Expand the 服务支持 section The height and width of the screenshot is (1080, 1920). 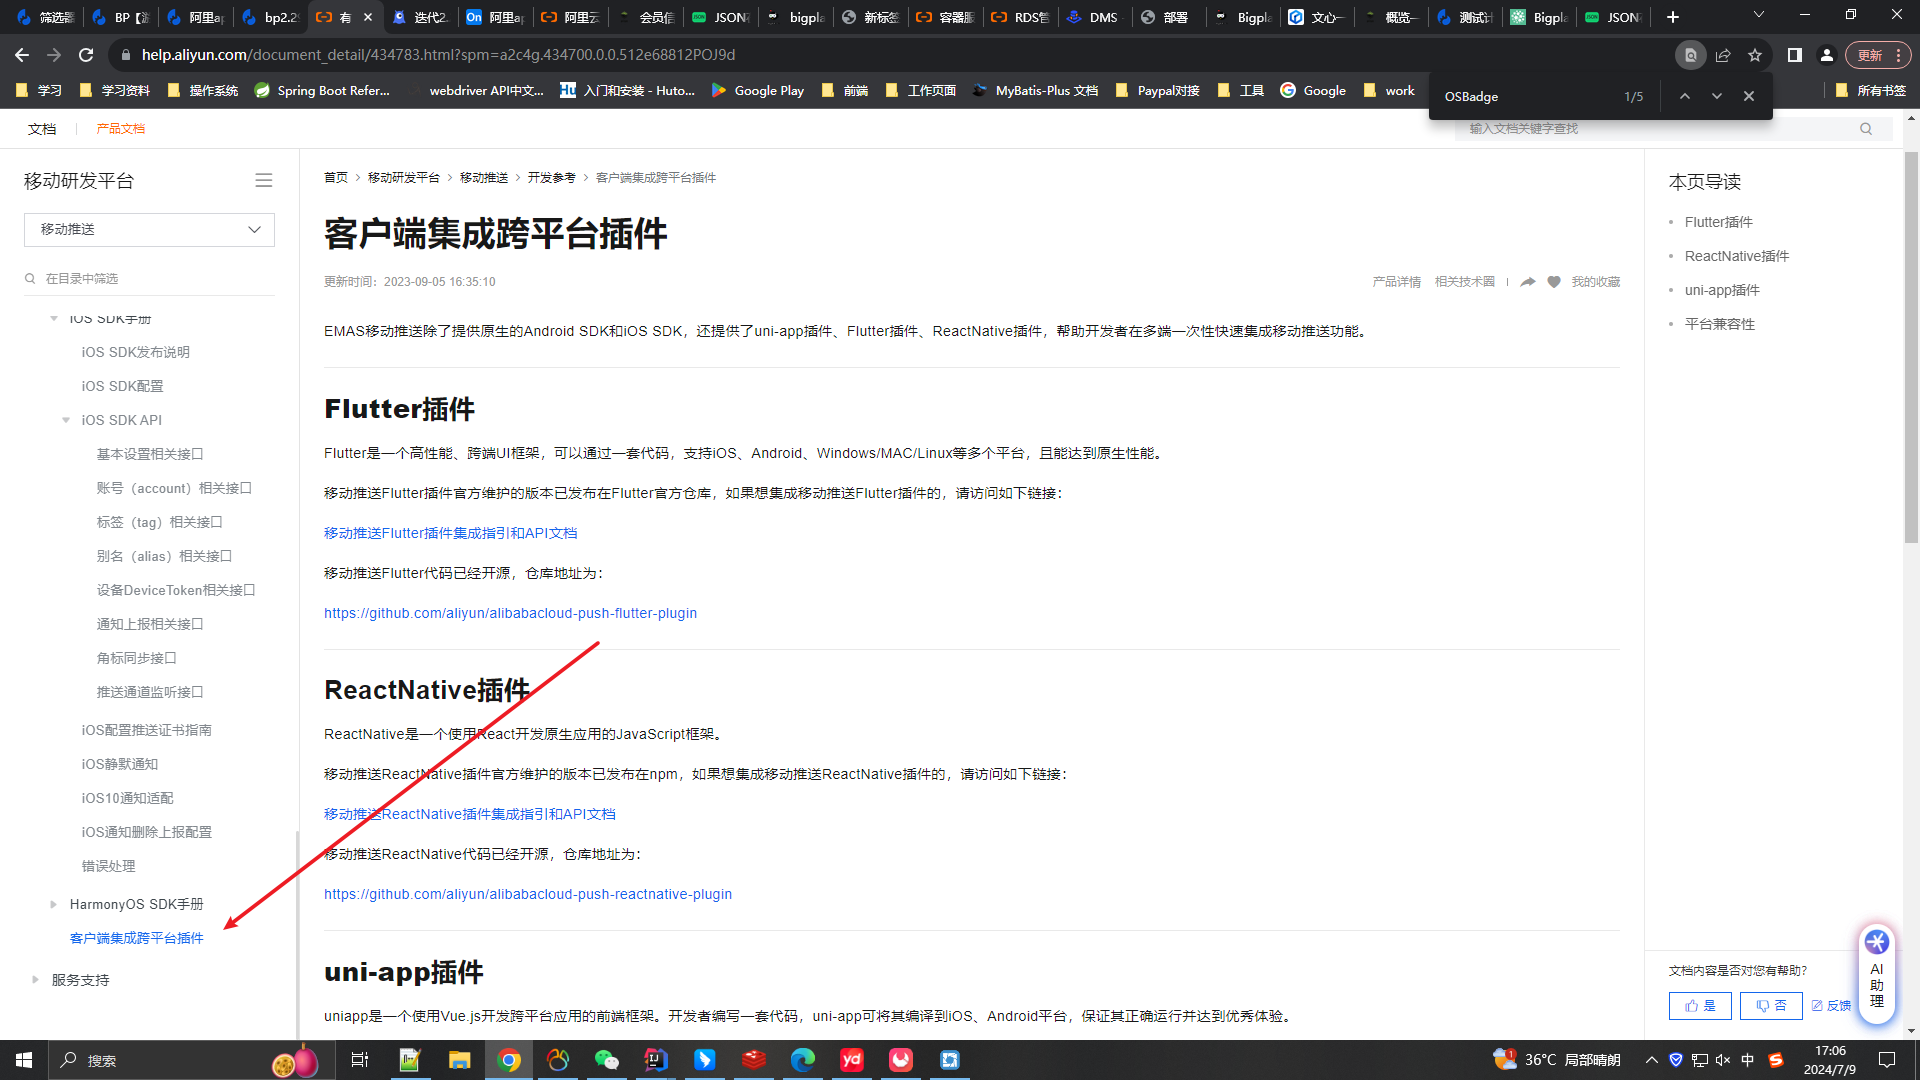click(x=36, y=980)
